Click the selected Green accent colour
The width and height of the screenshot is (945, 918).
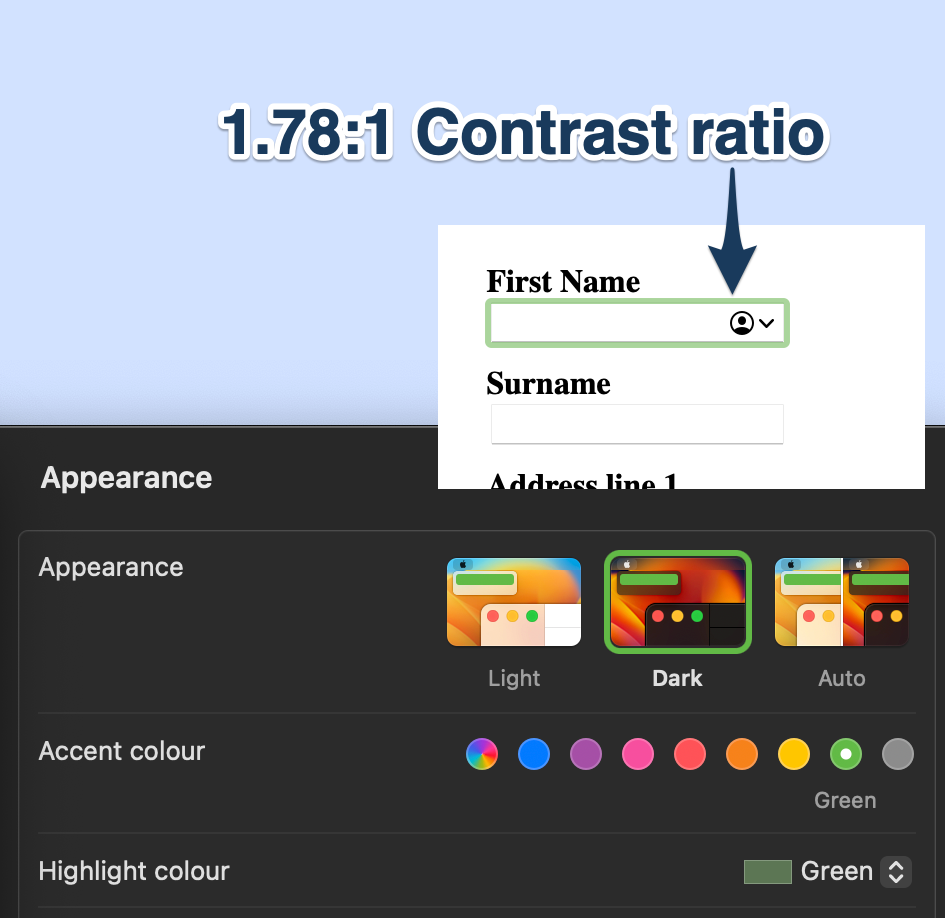tap(846, 754)
